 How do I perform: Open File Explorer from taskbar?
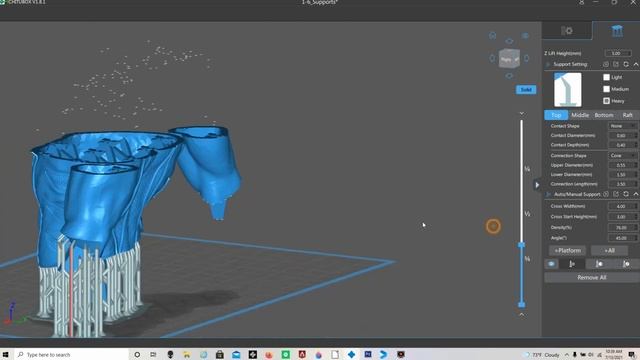[187, 355]
